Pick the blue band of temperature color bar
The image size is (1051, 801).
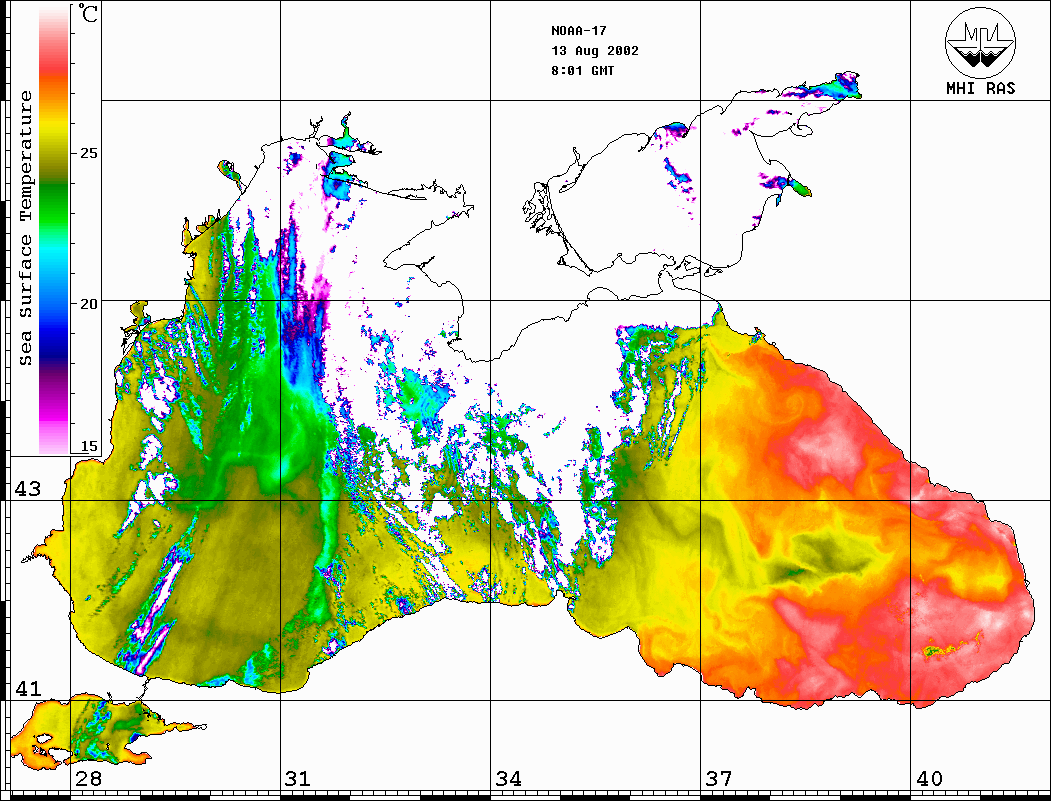pyautogui.click(x=54, y=328)
